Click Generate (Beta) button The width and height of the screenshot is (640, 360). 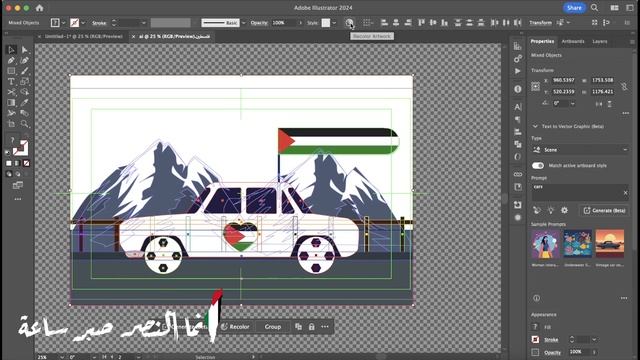[x=604, y=210]
